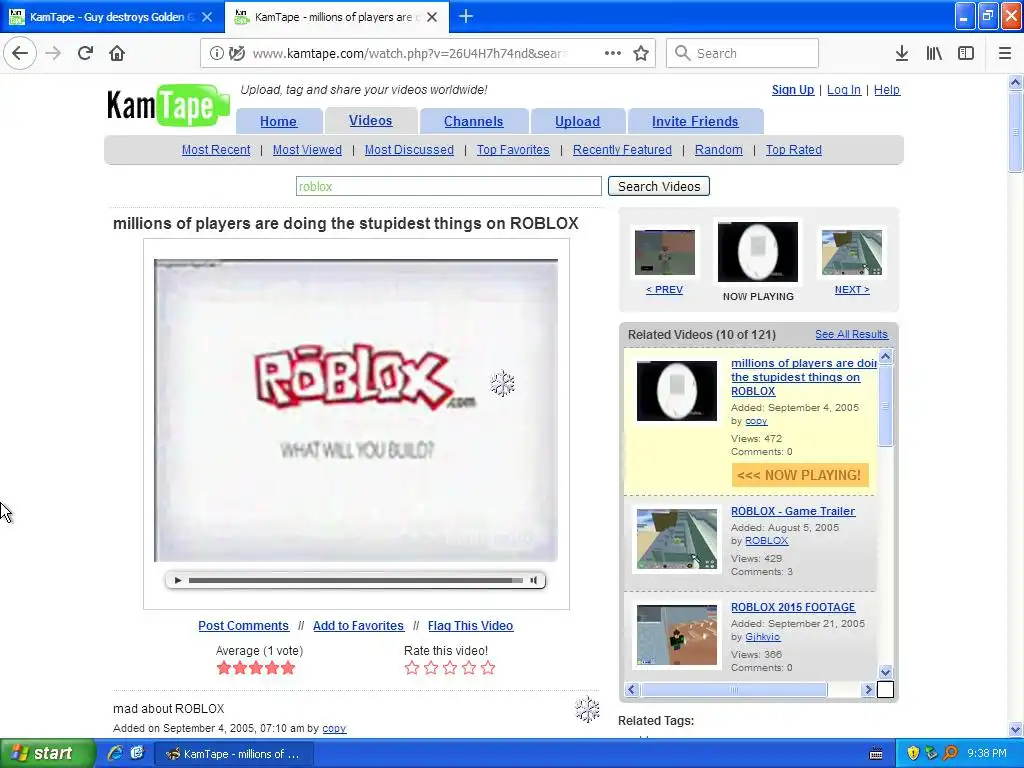Focus the video search field containing 'roblox'

click(x=448, y=186)
